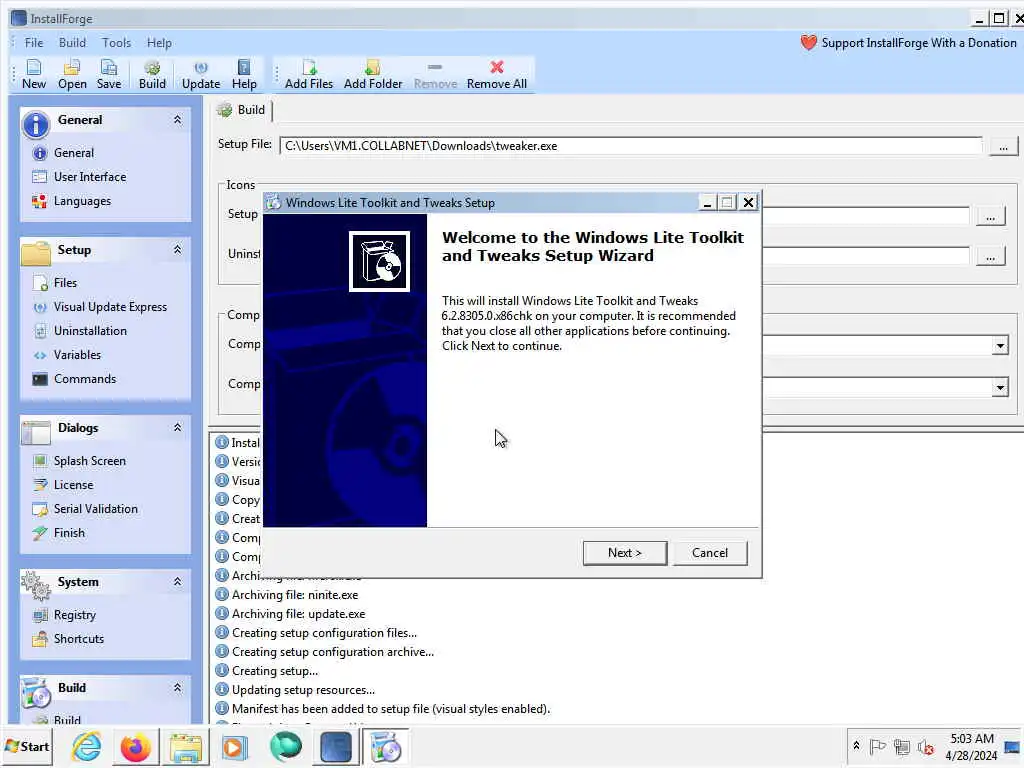Click the Build toolbar icon
This screenshot has height=768, width=1024.
click(x=152, y=74)
